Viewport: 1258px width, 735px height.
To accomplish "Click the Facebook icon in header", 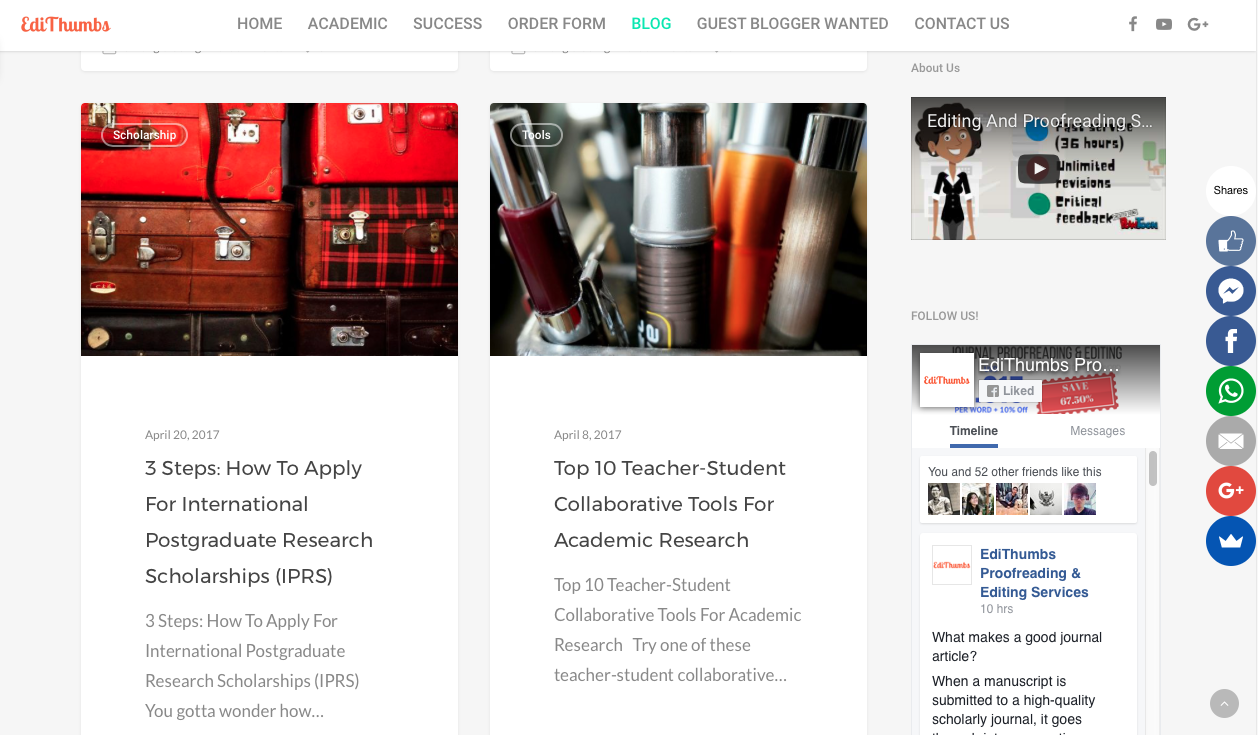I will coord(1132,24).
